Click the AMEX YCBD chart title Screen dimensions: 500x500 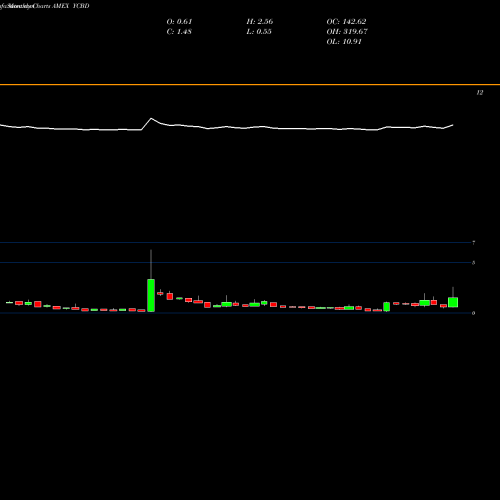(x=71, y=6)
